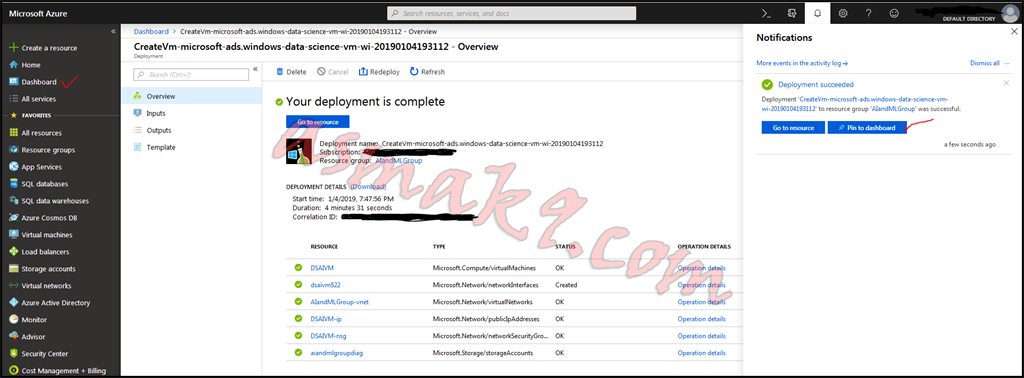This screenshot has width=1024, height=378.
Task: Dismiss the Deployment succeeded notification
Action: 1006,83
